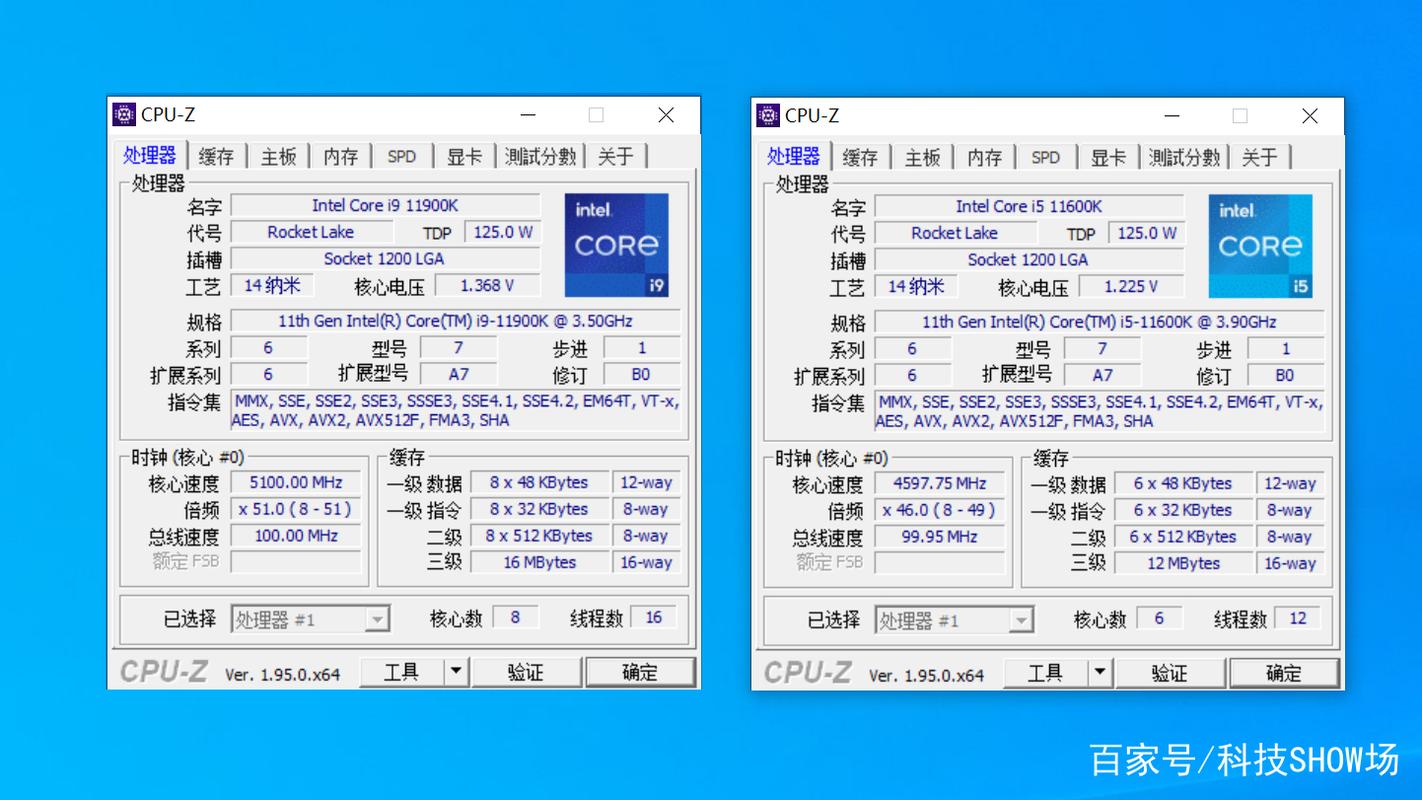Click 6 x 512 KBytes L2 value
This screenshot has width=1422, height=800.
click(1184, 536)
